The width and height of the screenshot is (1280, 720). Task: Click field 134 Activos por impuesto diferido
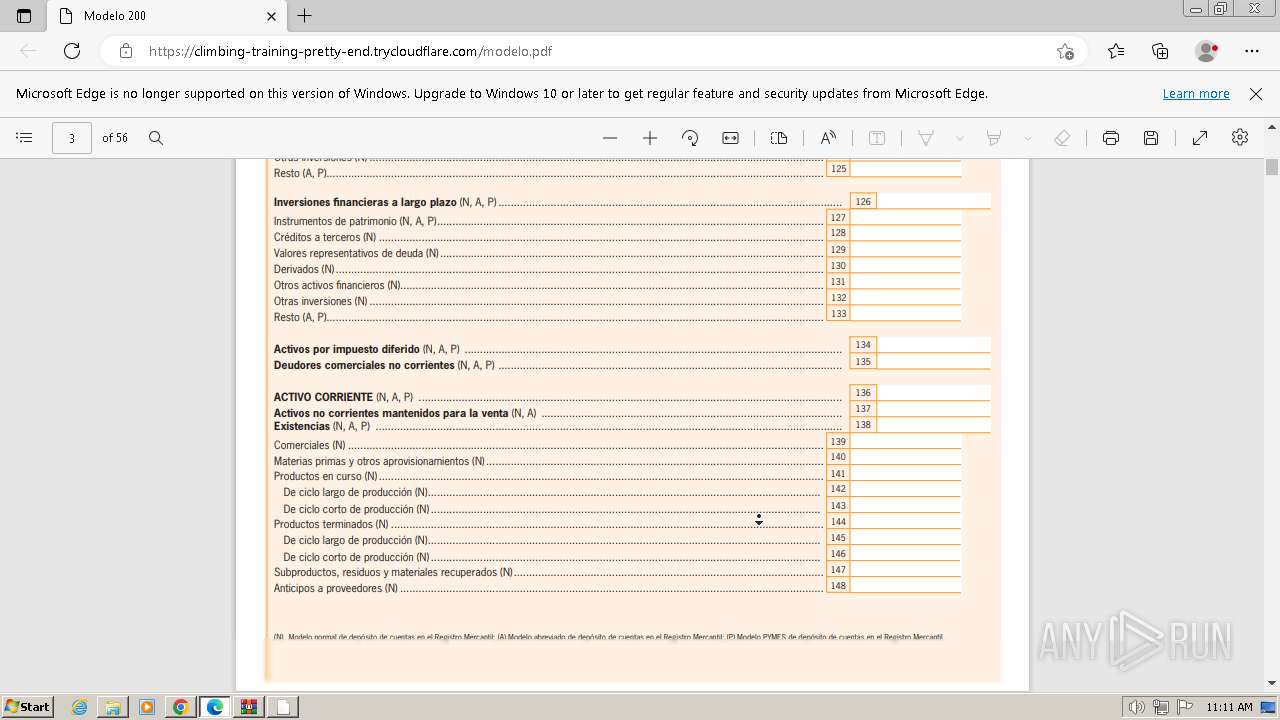click(933, 344)
